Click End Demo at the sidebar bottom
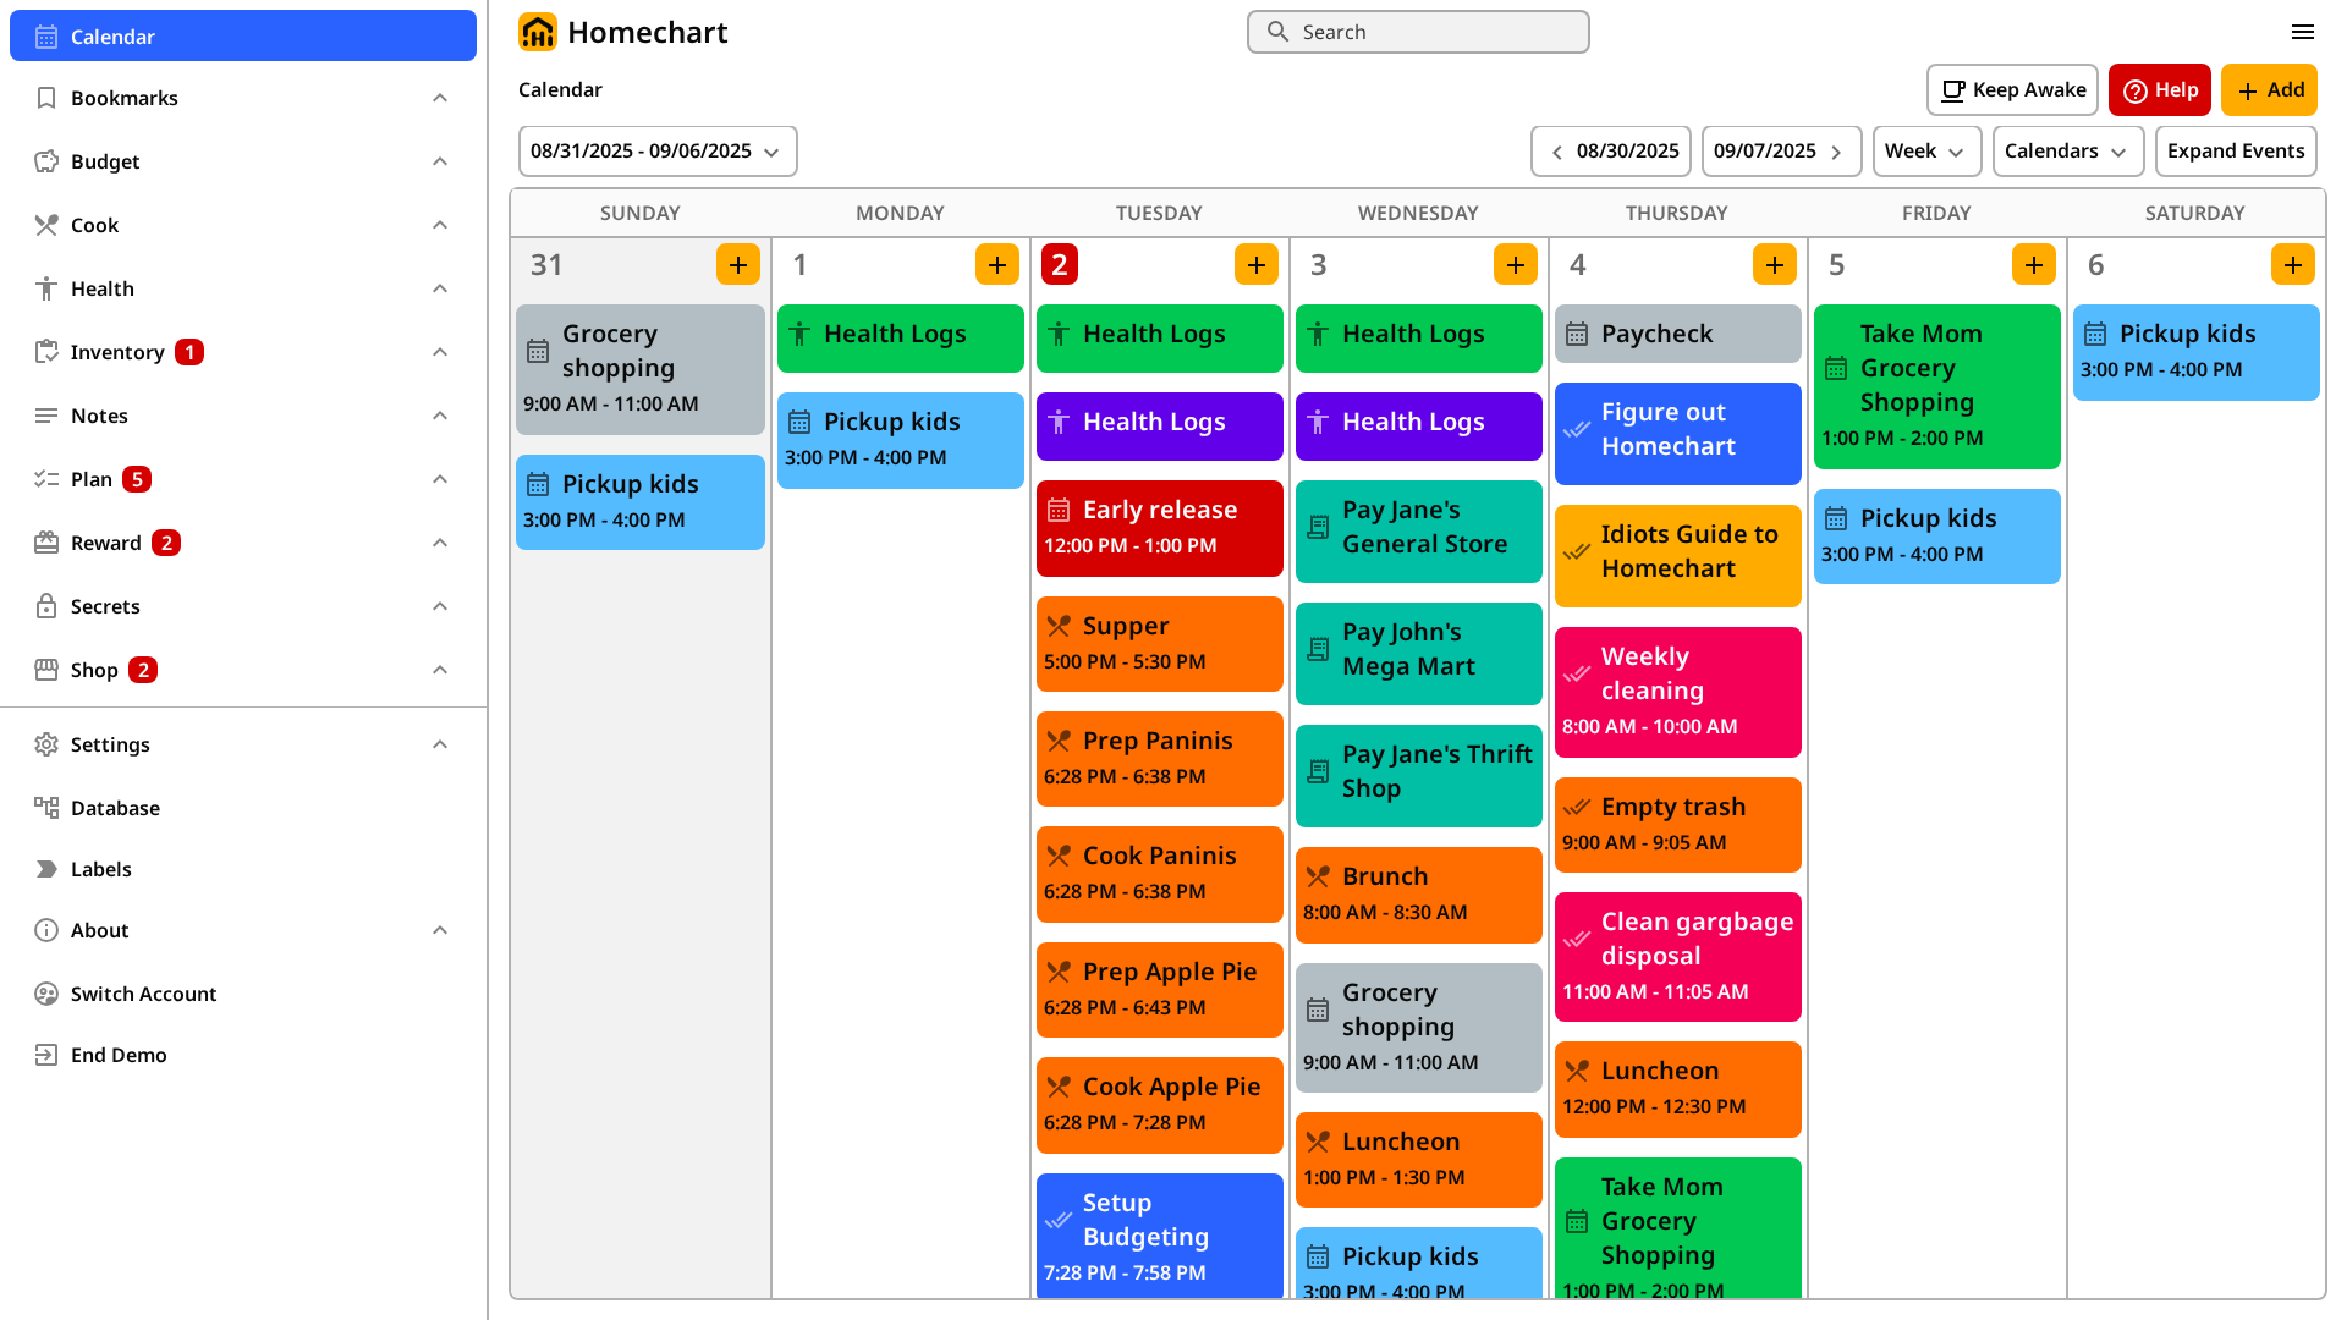Image resolution: width=2347 pixels, height=1320 pixels. pos(118,1054)
